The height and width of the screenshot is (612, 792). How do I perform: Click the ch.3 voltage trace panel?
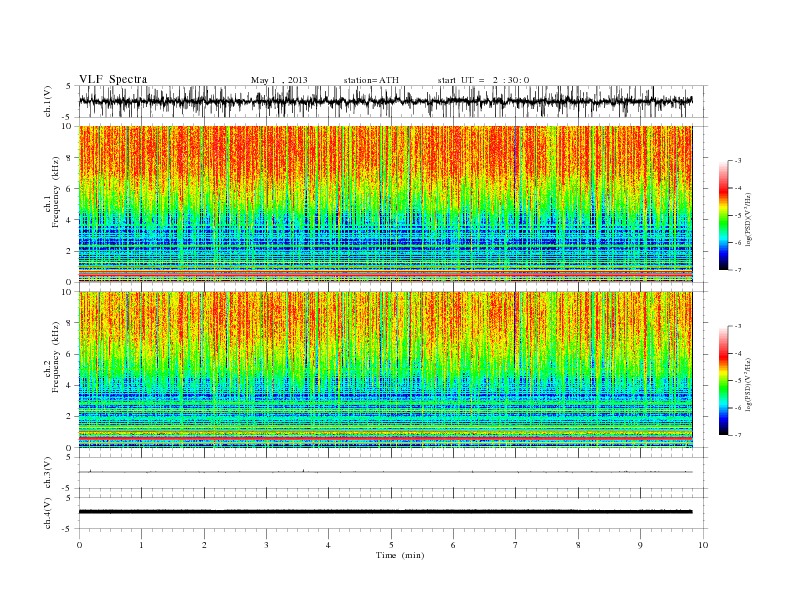point(393,472)
